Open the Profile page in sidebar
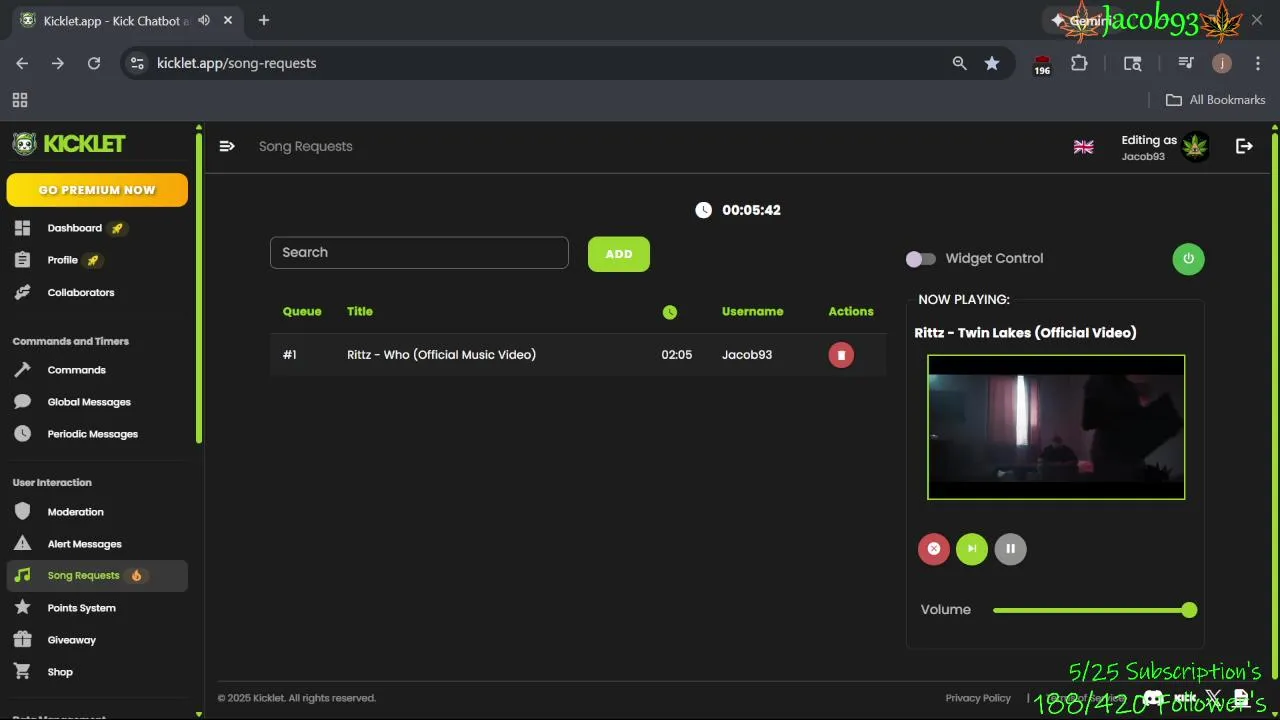The height and width of the screenshot is (720, 1280). 62,260
